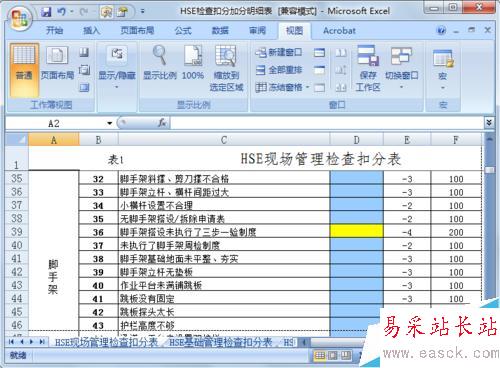Switch to Normal (普通) view
Viewport: 500px width, 368px height.
24,69
